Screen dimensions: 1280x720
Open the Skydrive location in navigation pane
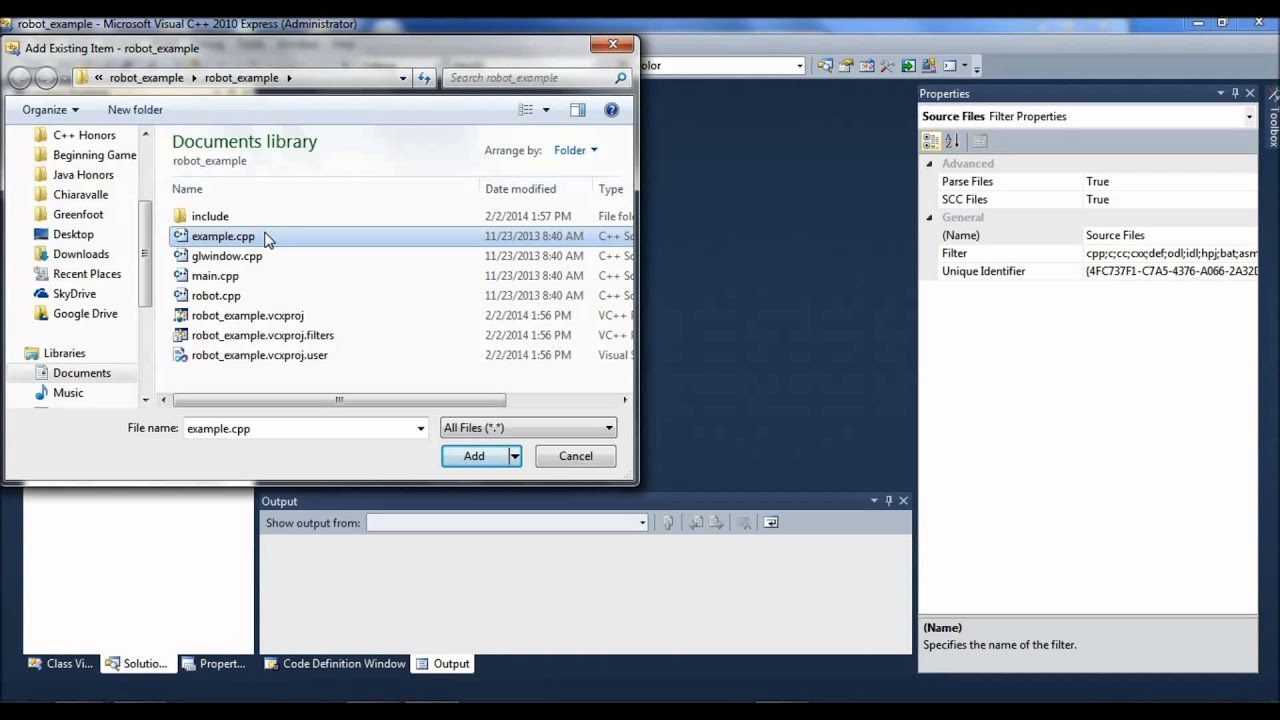(74, 294)
